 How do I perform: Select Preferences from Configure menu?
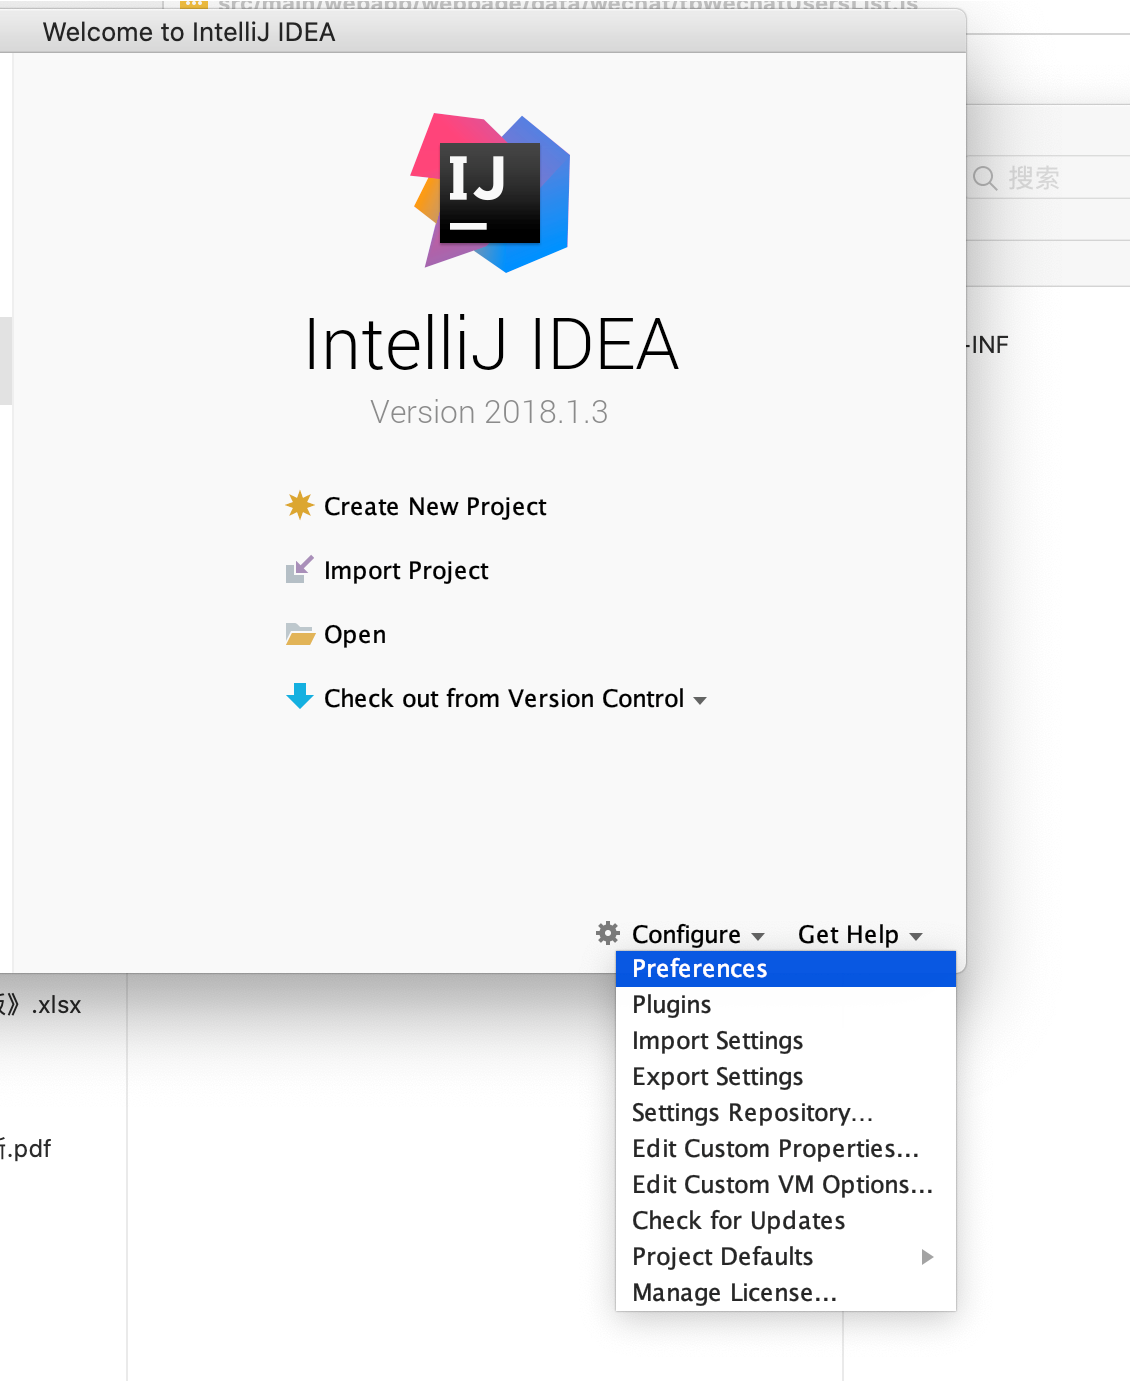pos(786,969)
